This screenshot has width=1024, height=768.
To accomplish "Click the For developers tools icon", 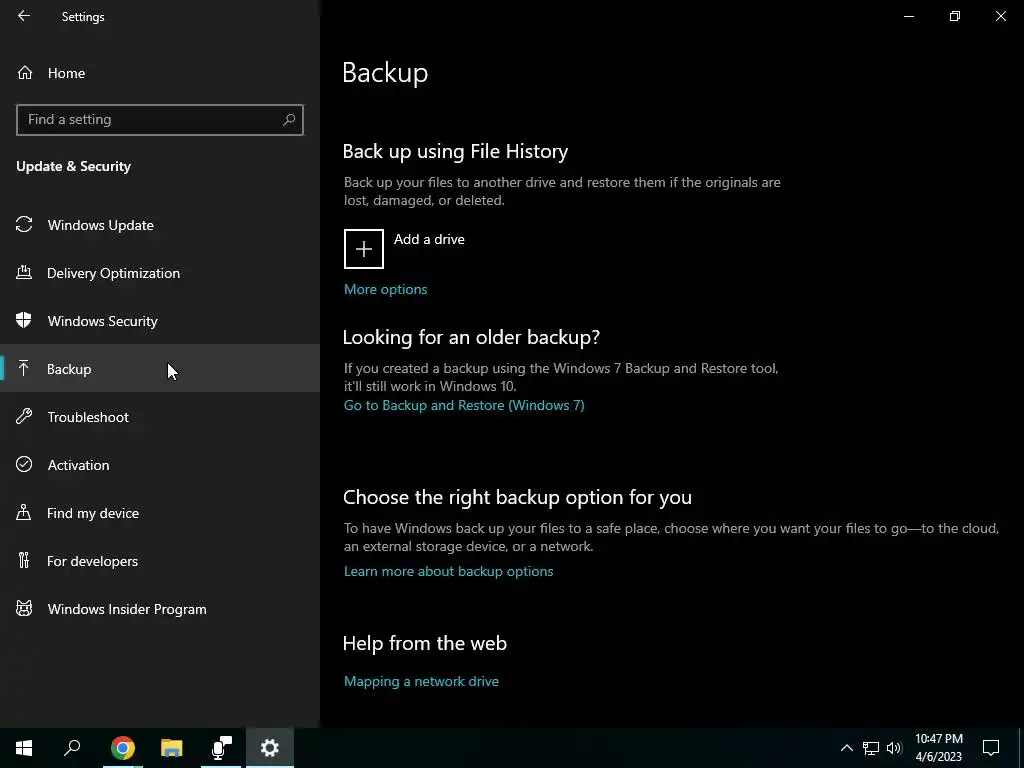I will tap(24, 560).
